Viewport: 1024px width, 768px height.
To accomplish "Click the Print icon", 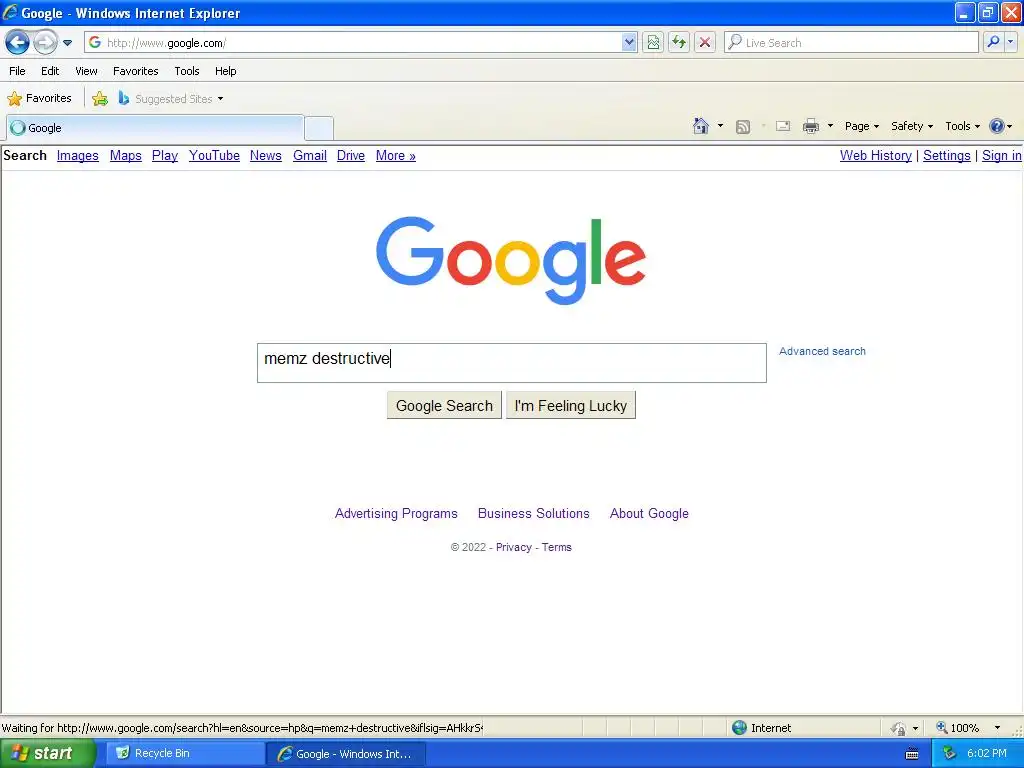I will (x=810, y=126).
